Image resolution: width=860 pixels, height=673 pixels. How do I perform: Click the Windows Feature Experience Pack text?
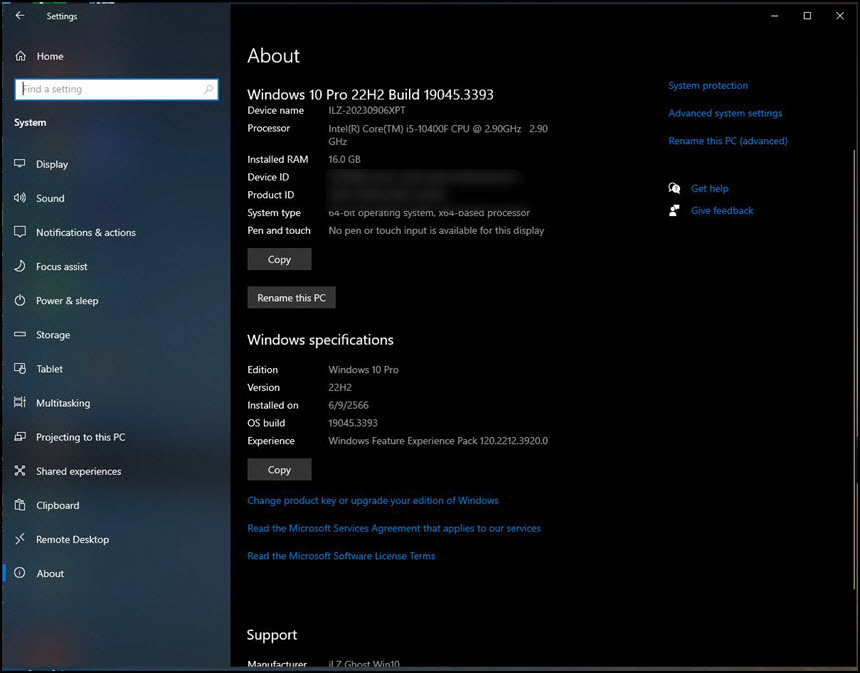pyautogui.click(x=438, y=440)
